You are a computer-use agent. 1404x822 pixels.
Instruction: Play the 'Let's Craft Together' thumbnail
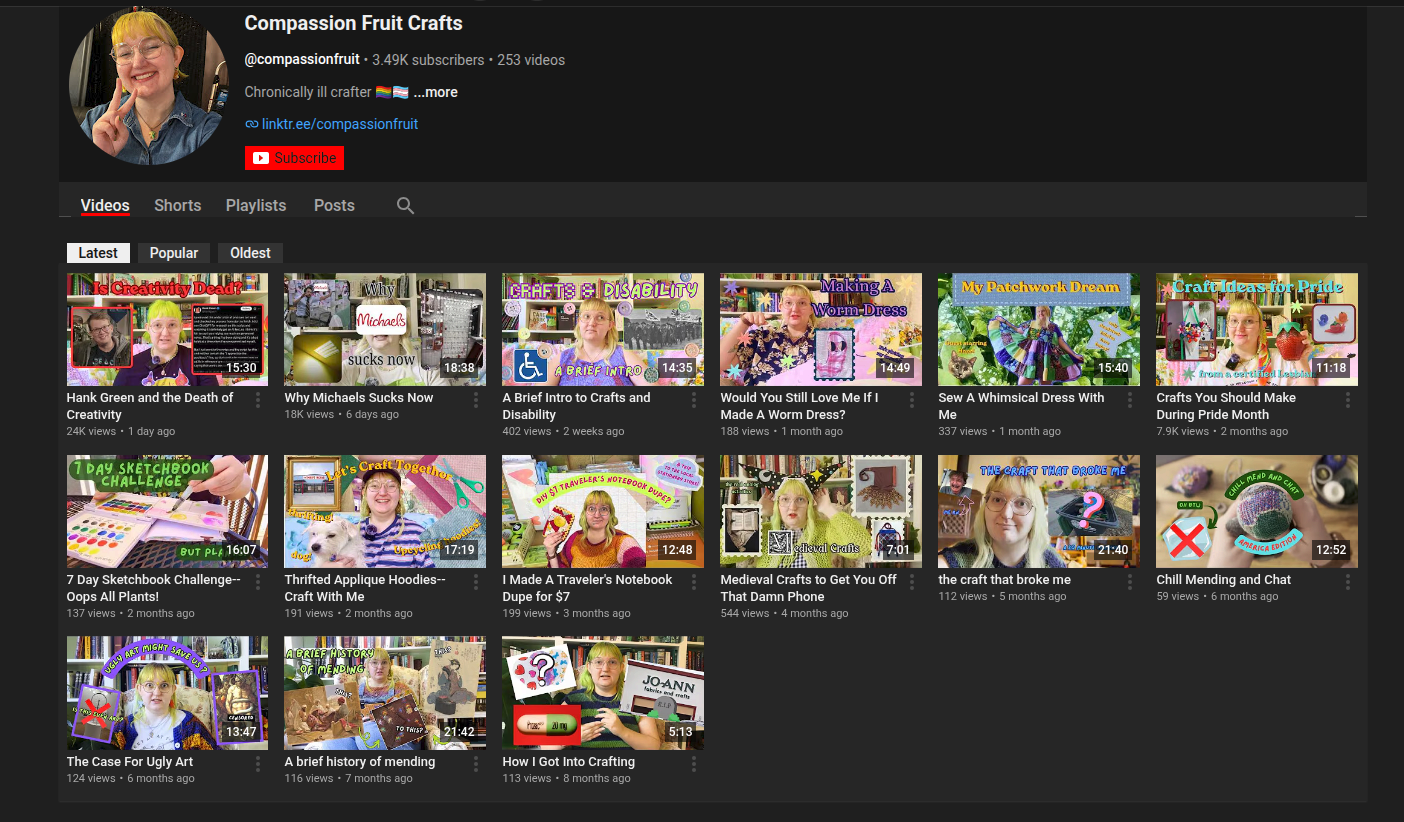tap(385, 512)
